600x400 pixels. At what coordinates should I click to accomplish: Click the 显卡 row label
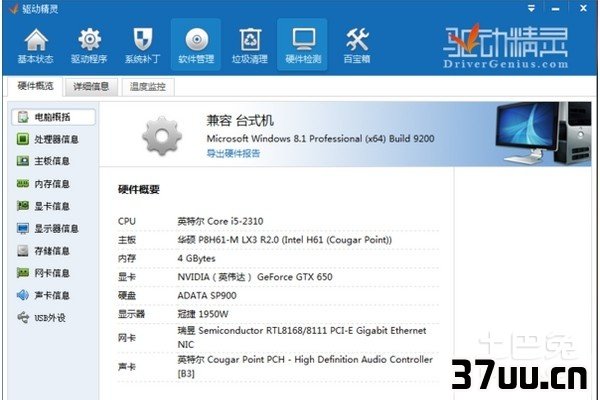click(127, 277)
